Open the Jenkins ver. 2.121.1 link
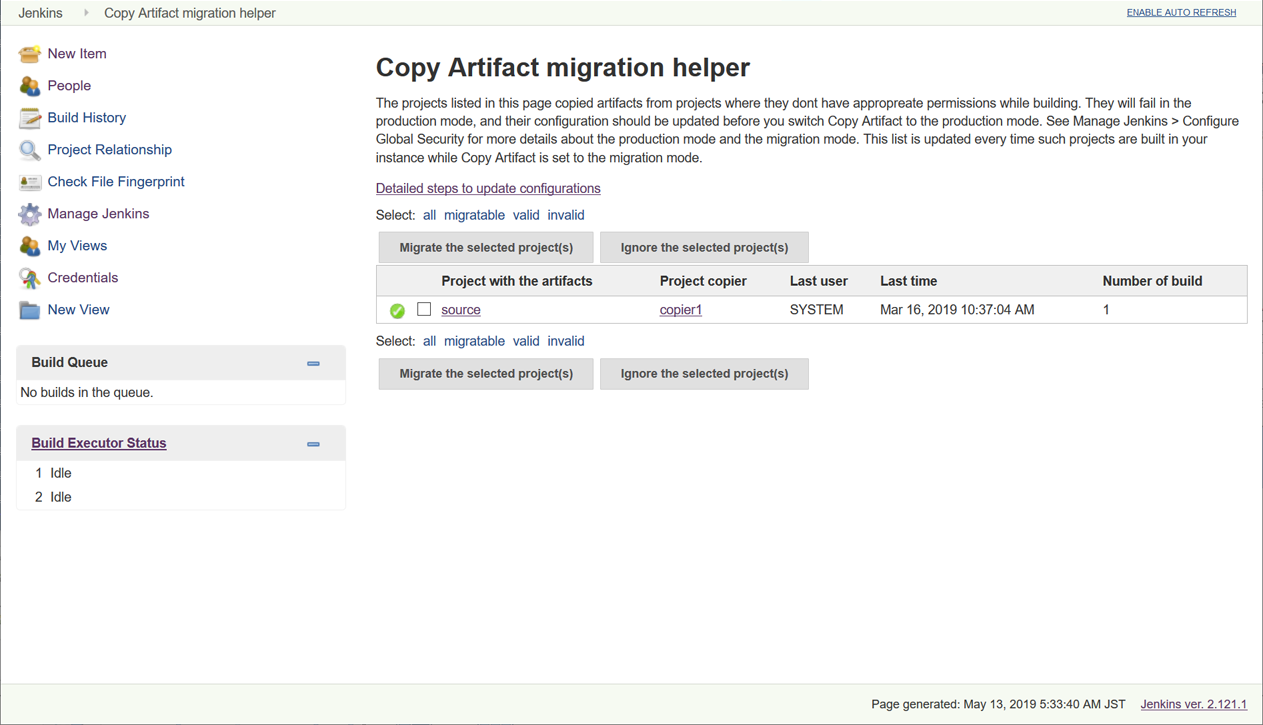 tap(1193, 704)
